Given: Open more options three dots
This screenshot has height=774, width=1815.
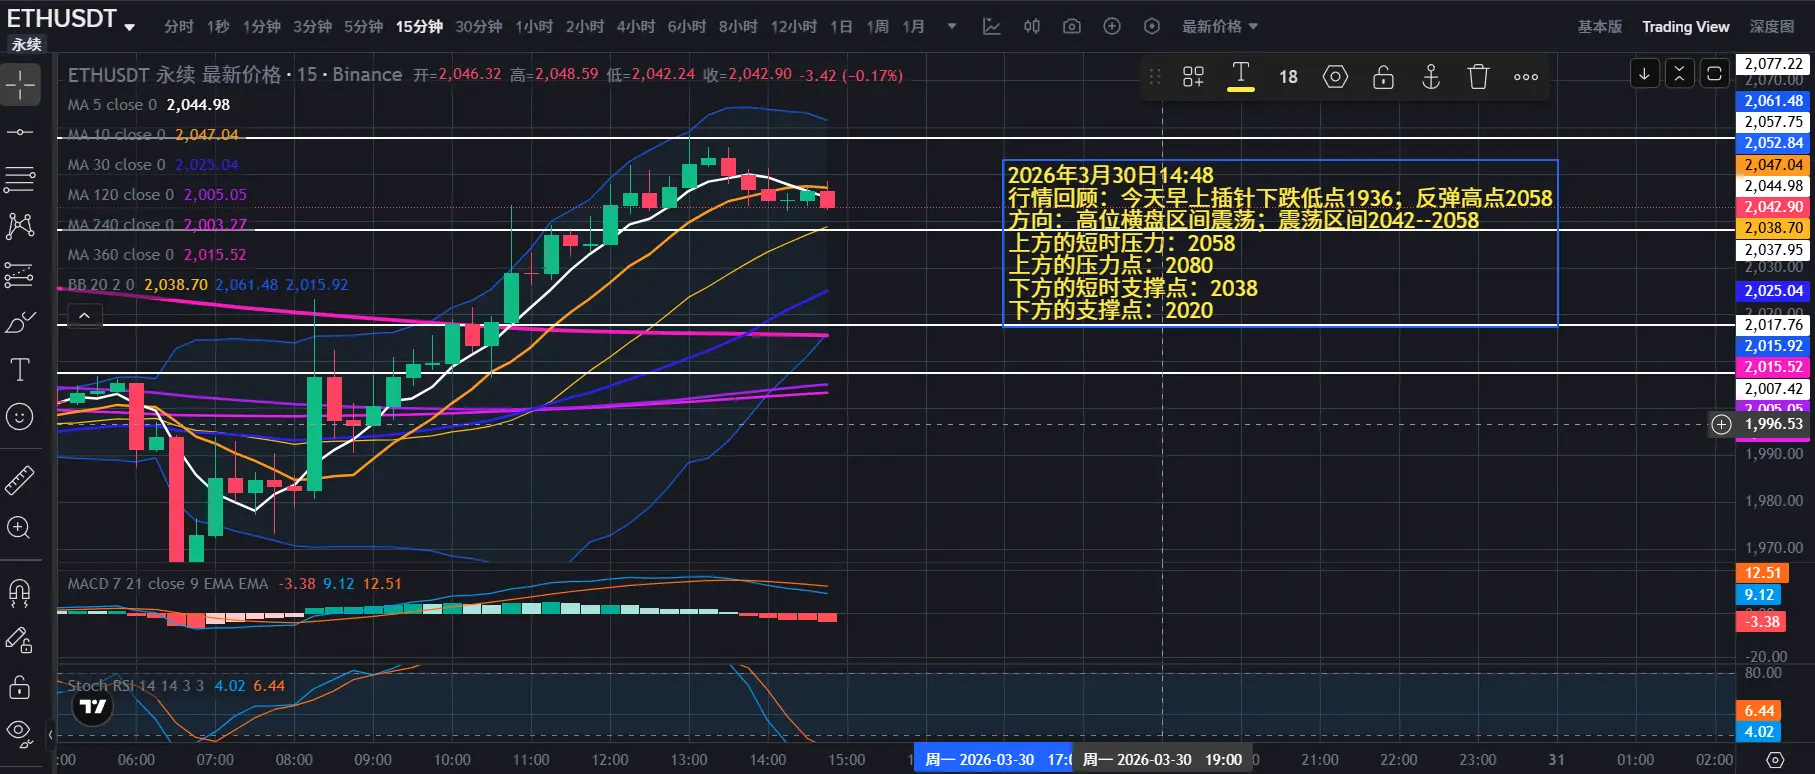Looking at the screenshot, I should click(x=1526, y=77).
